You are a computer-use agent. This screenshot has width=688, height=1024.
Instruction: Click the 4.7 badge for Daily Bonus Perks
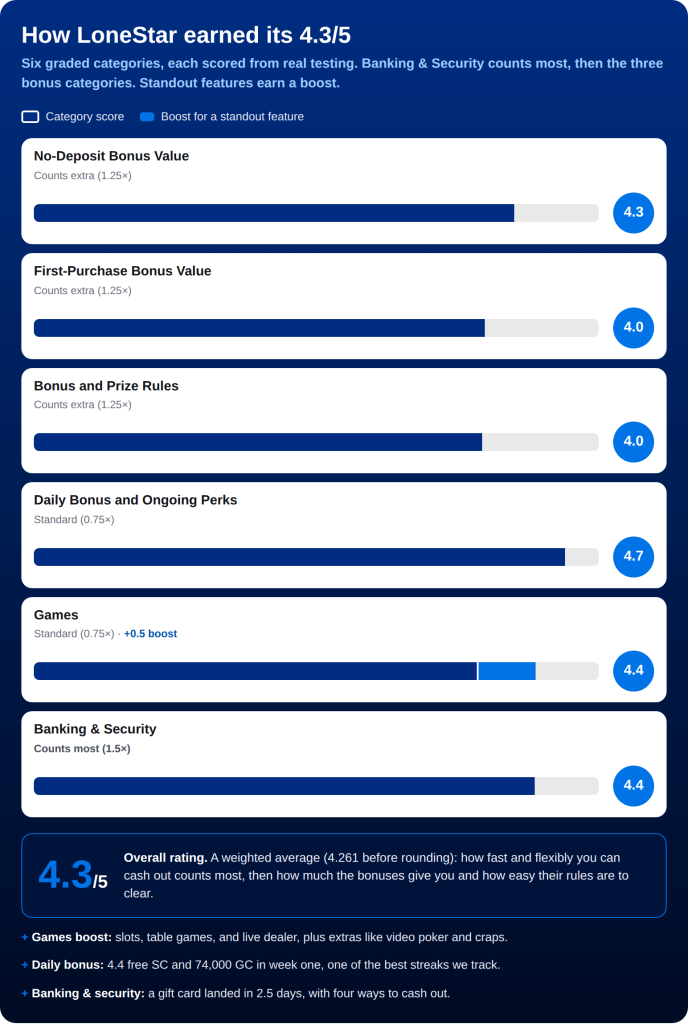pyautogui.click(x=633, y=557)
